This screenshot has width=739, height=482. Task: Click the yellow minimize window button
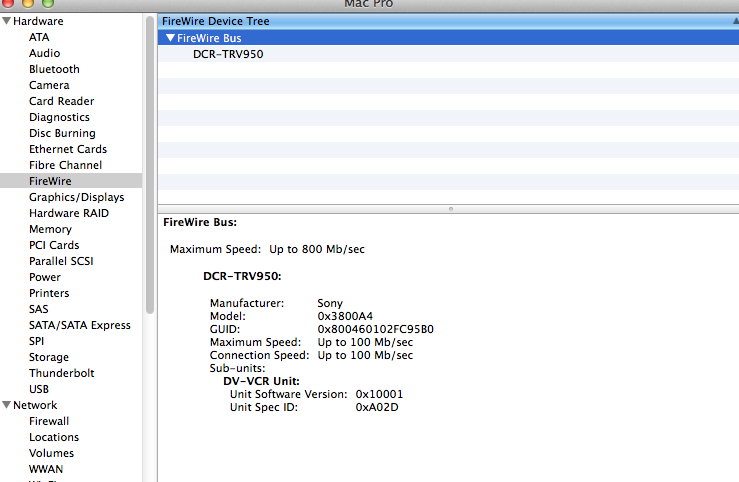click(28, 3)
